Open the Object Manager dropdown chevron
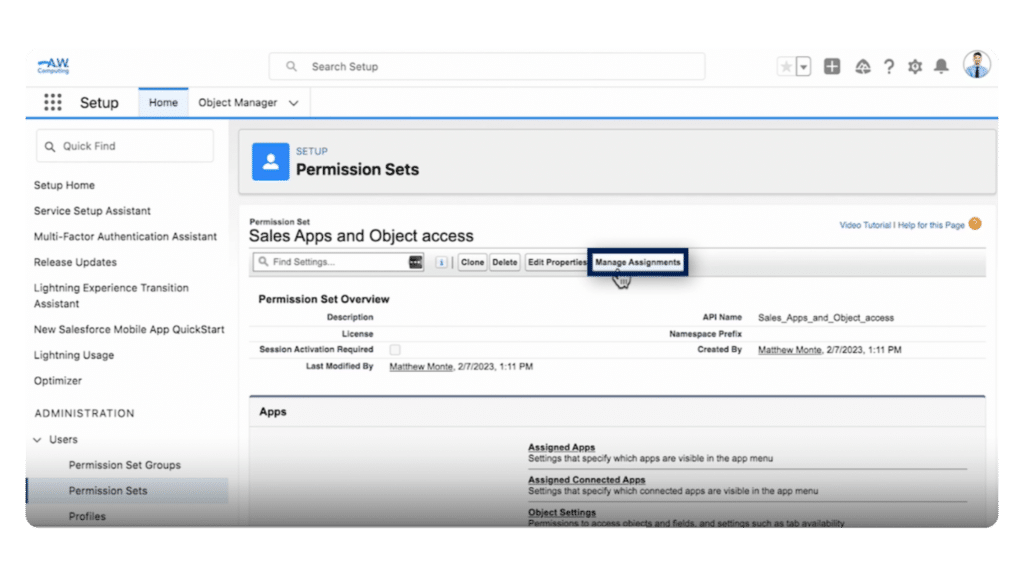This screenshot has height=576, width=1024. pos(293,102)
